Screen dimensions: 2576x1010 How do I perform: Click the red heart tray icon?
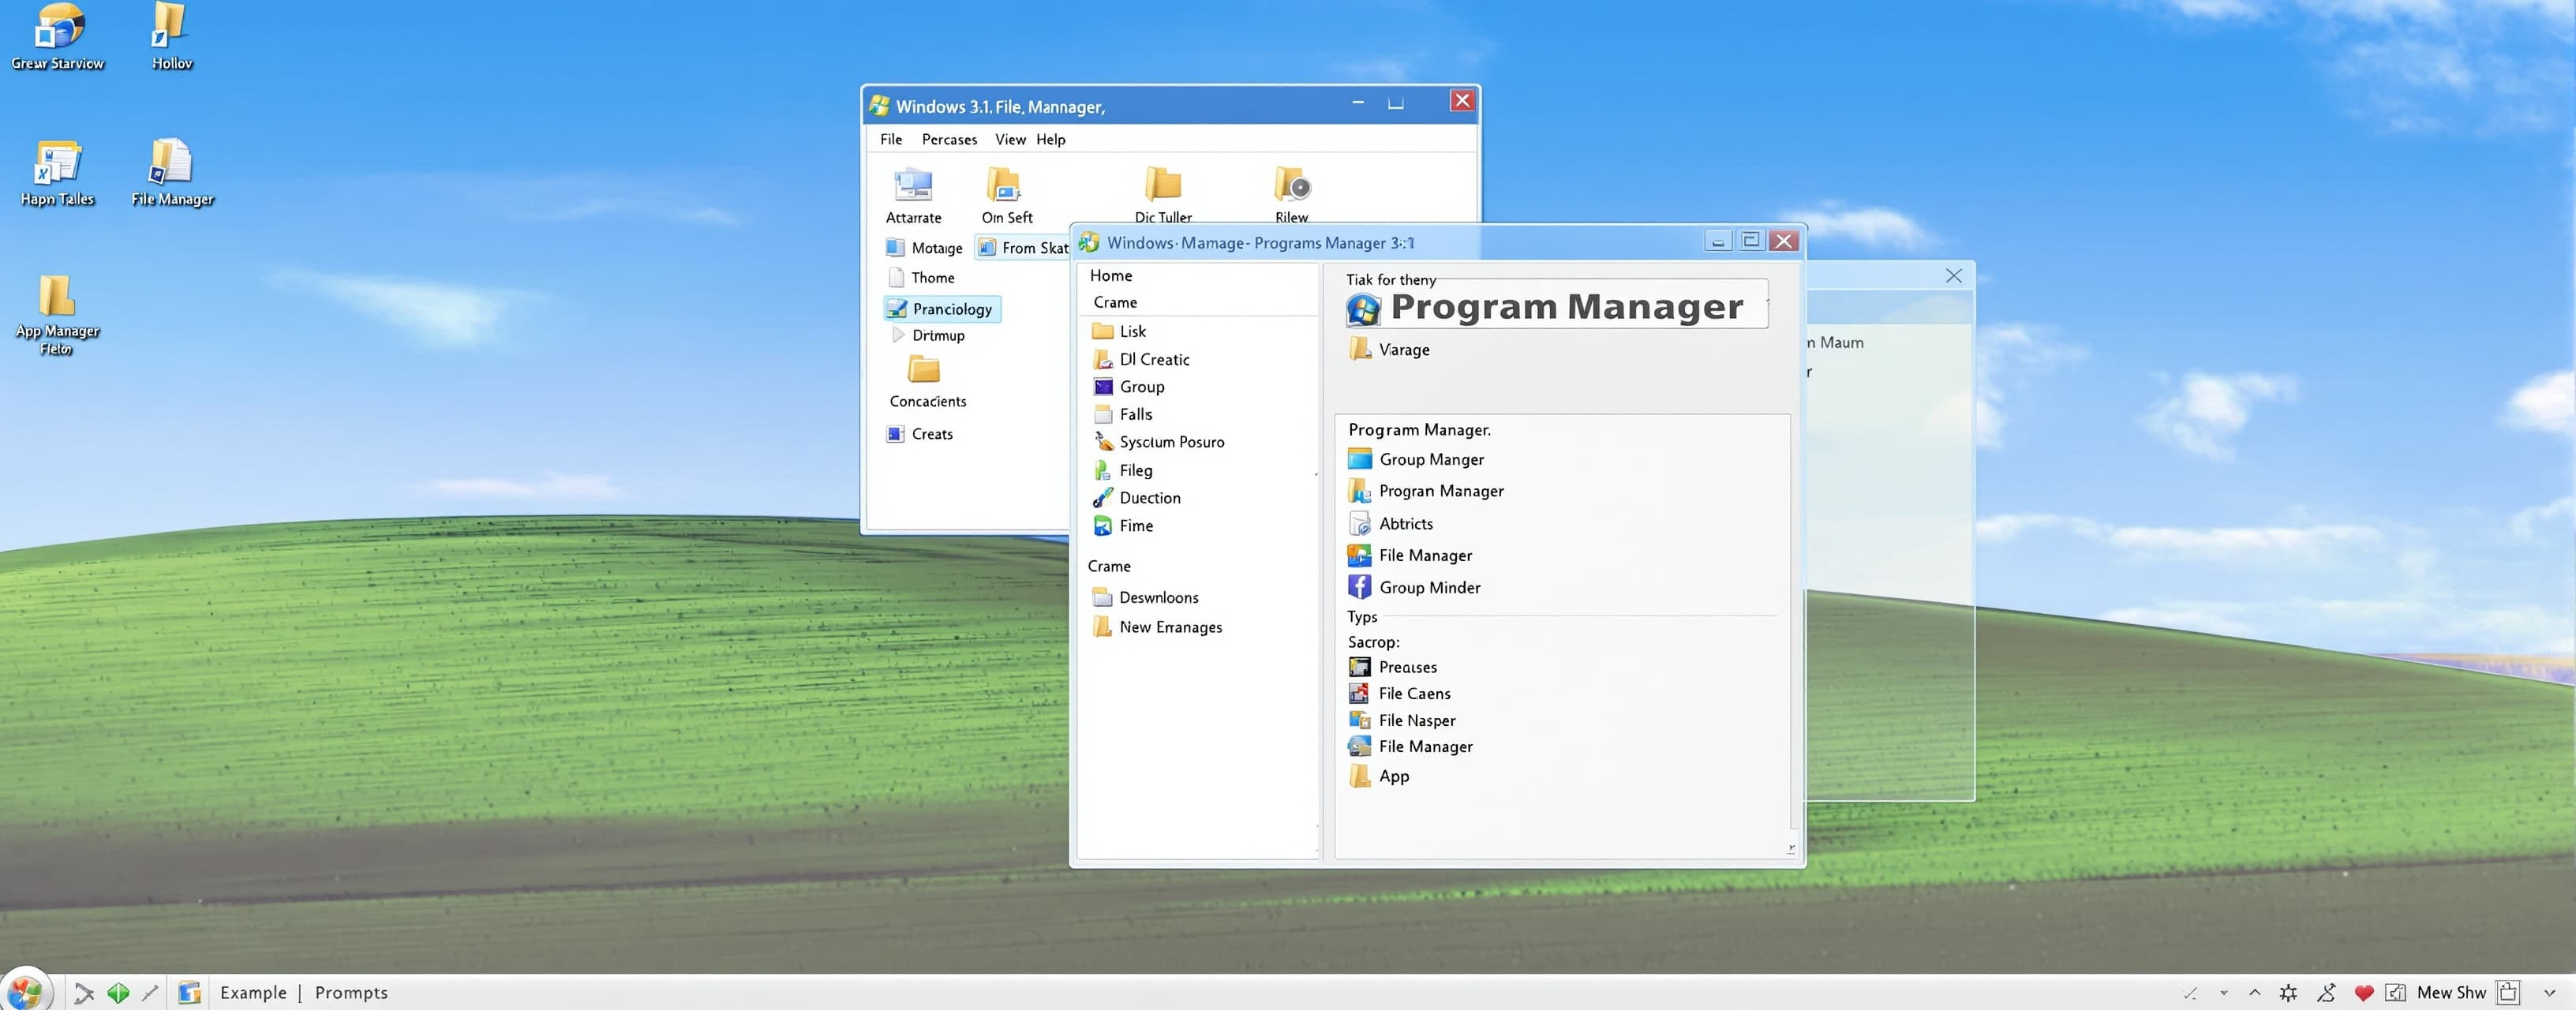2363,992
